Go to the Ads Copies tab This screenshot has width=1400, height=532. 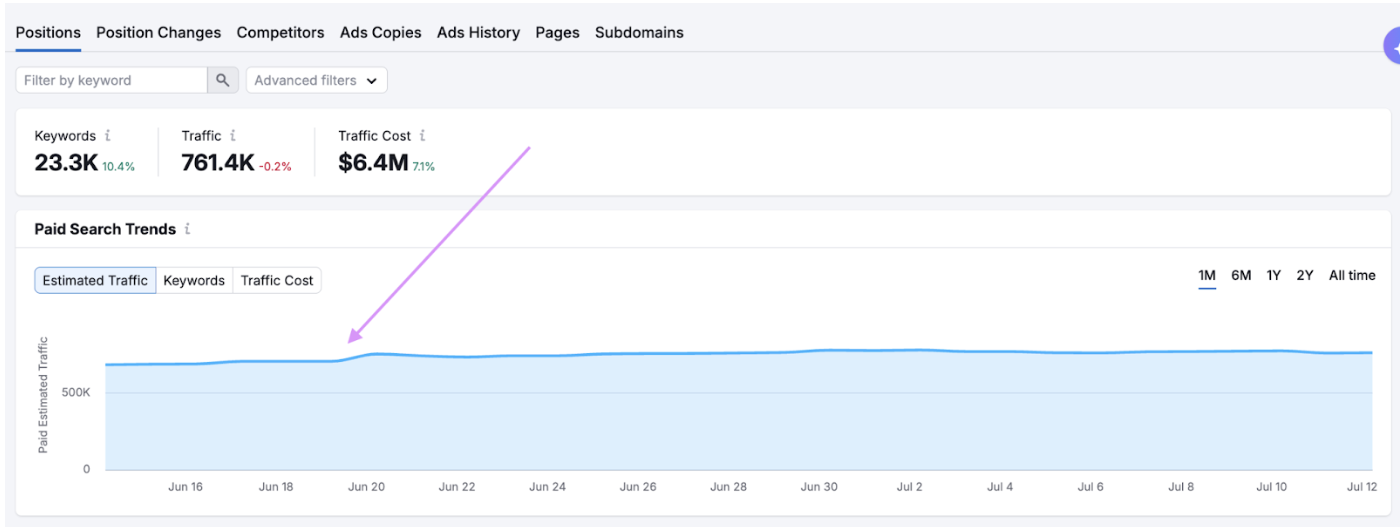[380, 33]
